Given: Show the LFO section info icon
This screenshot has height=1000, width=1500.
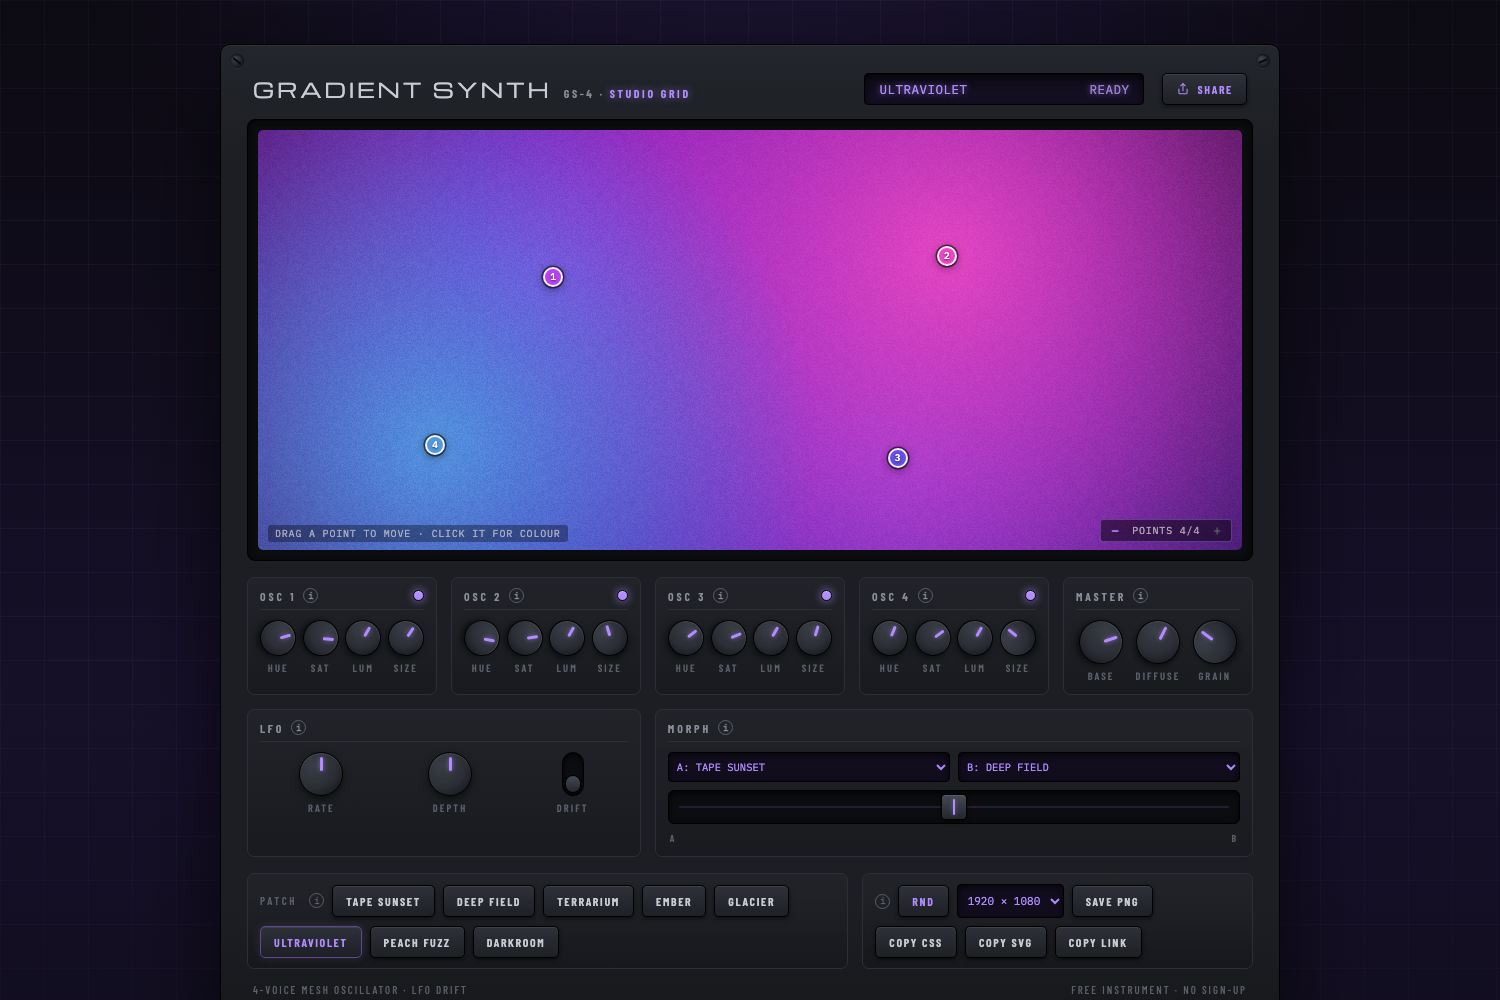Looking at the screenshot, I should (x=299, y=728).
